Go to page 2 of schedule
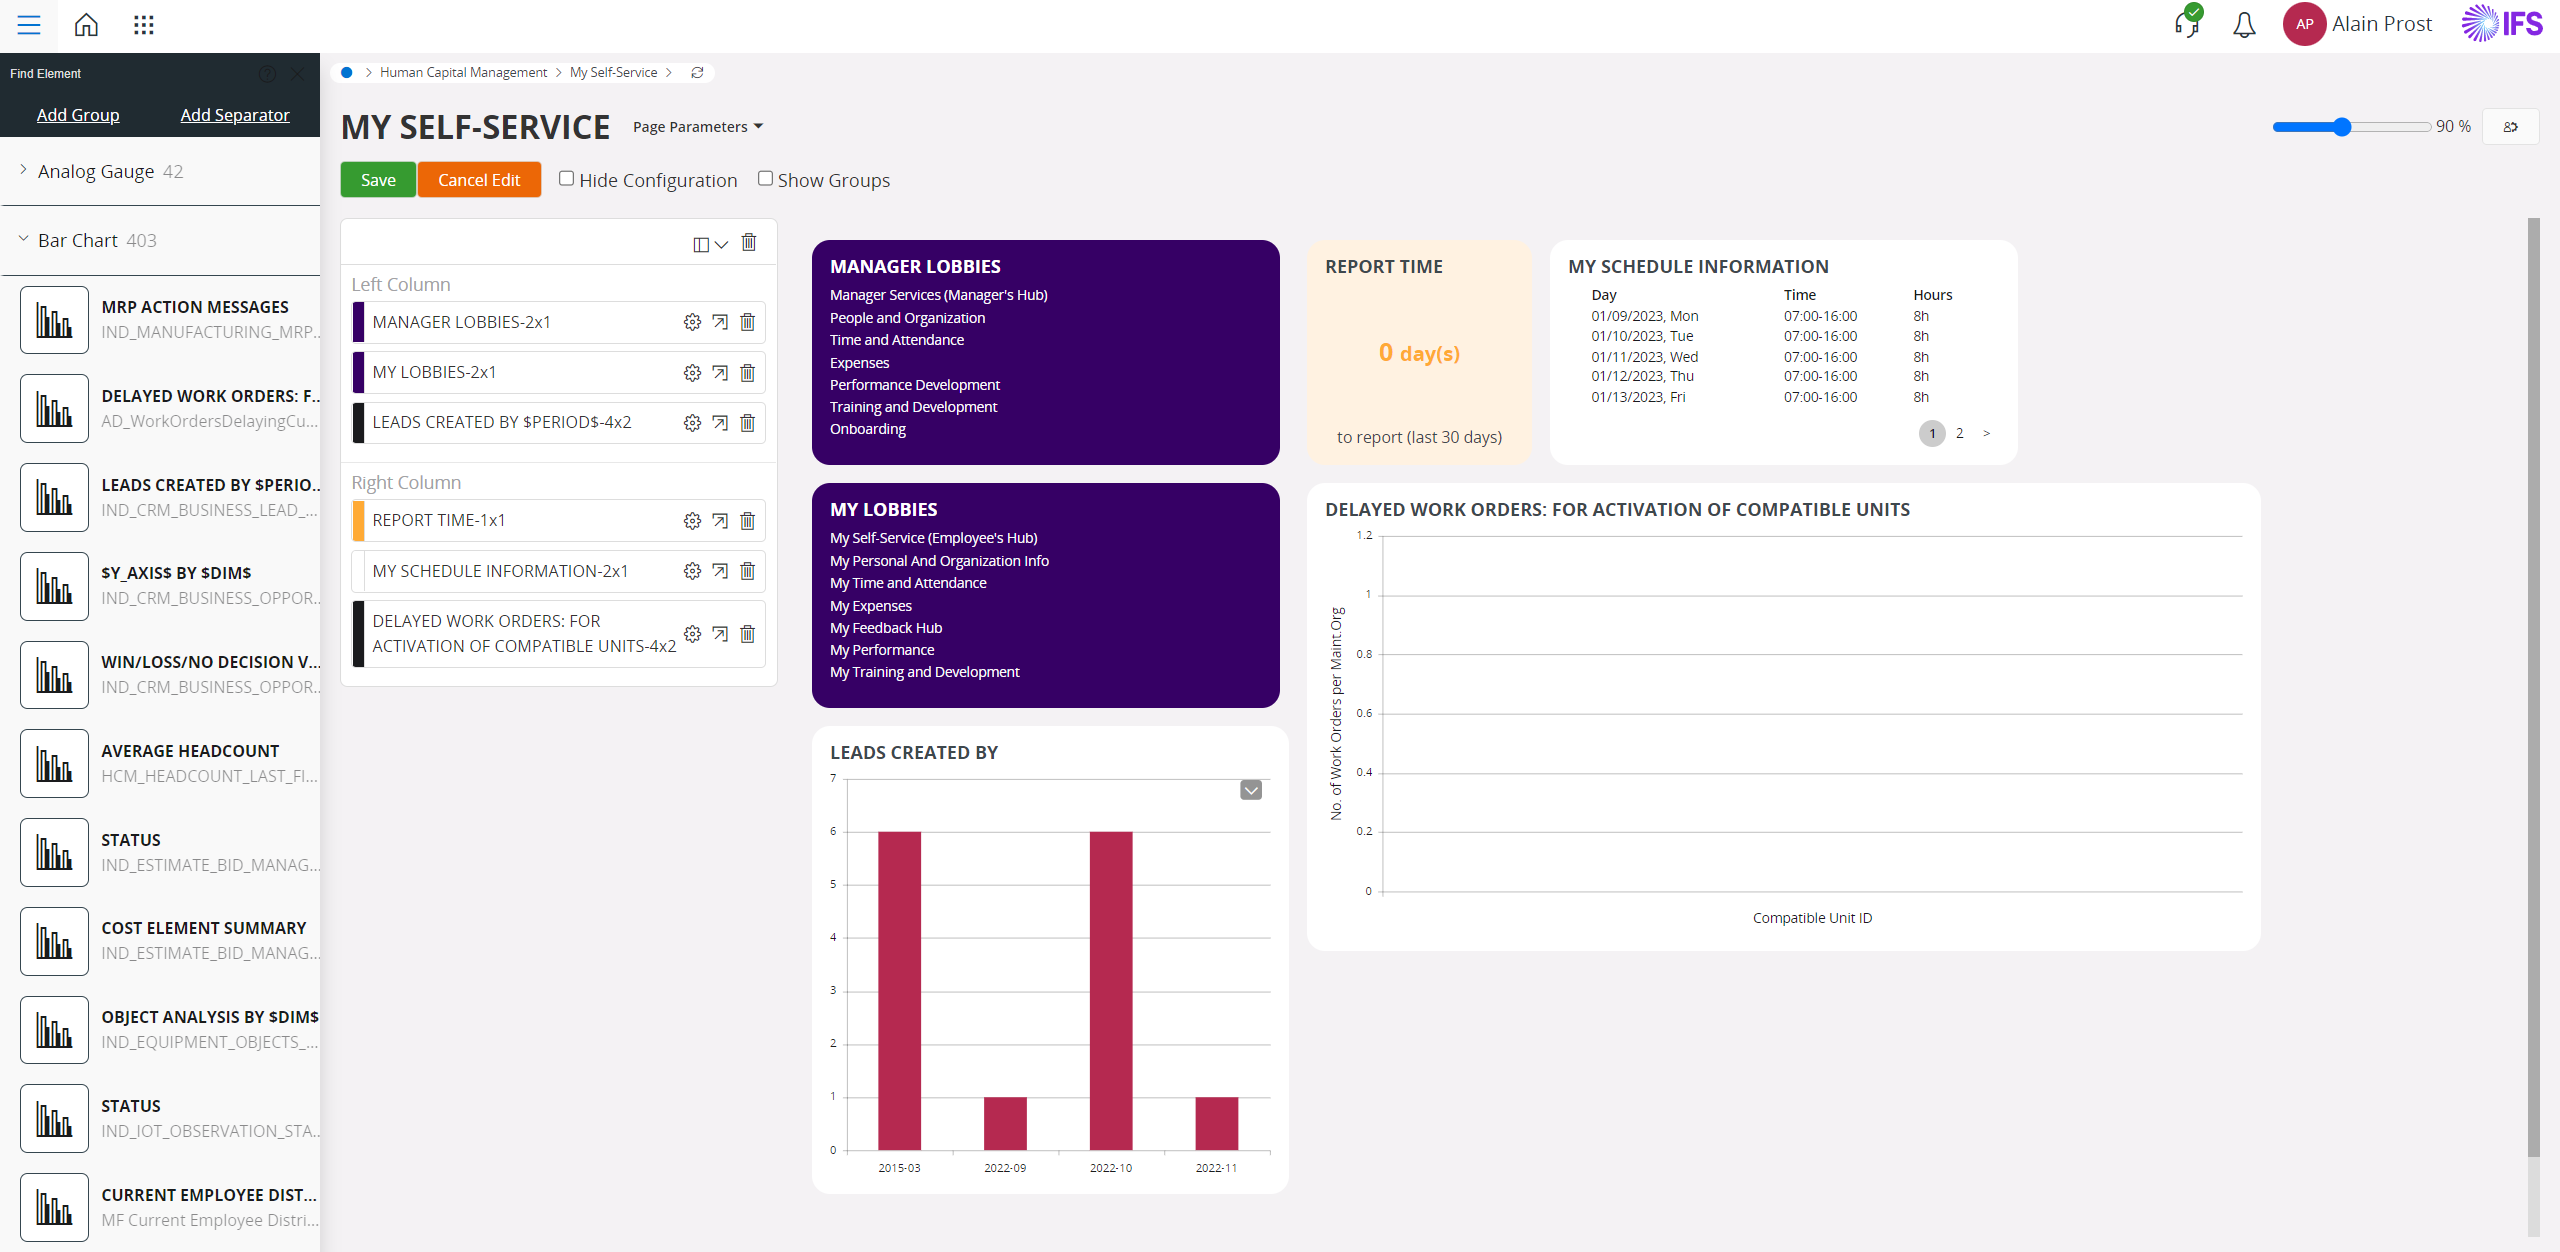This screenshot has height=1252, width=2560. pyautogui.click(x=1960, y=433)
